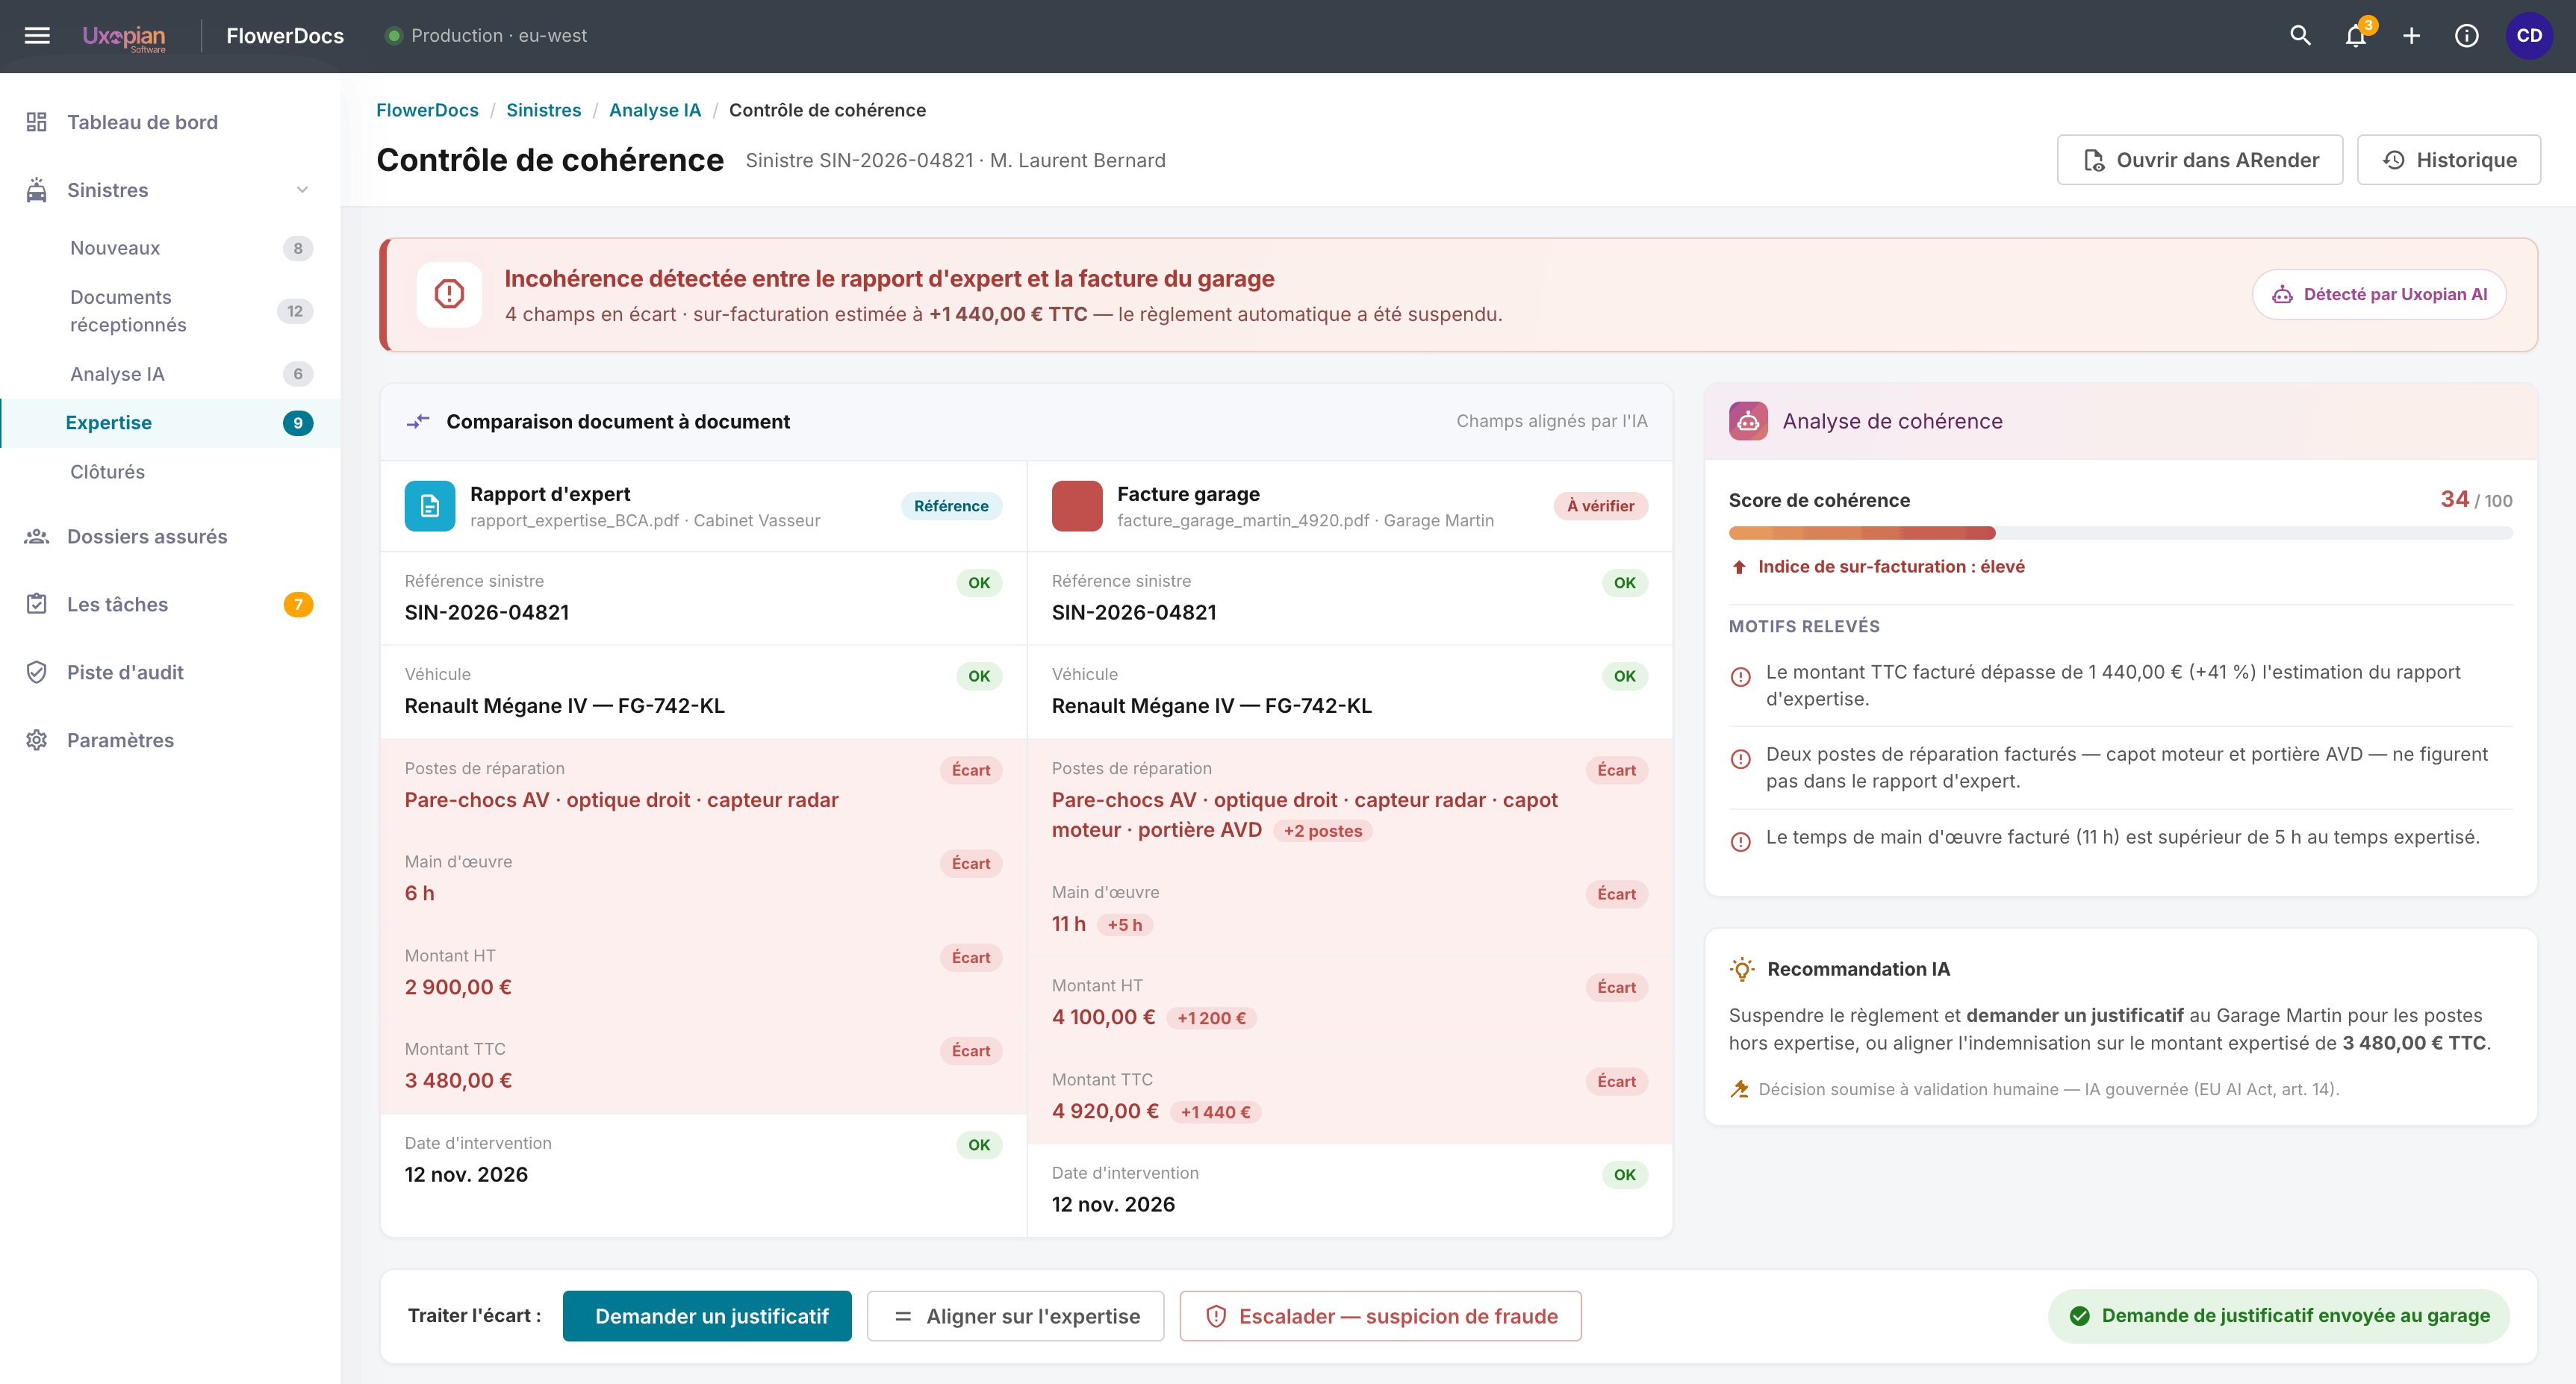Click Ouvrir dans ARender button
The height and width of the screenshot is (1384, 2576).
click(2199, 160)
